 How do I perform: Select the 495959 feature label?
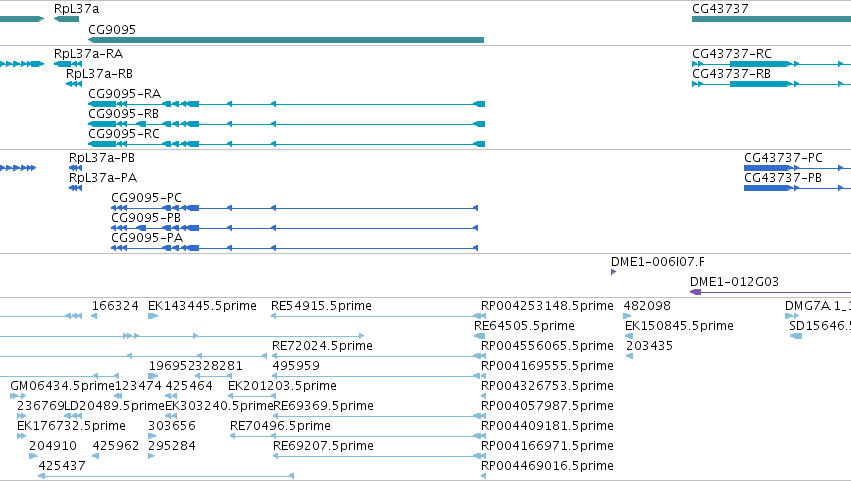coord(296,366)
